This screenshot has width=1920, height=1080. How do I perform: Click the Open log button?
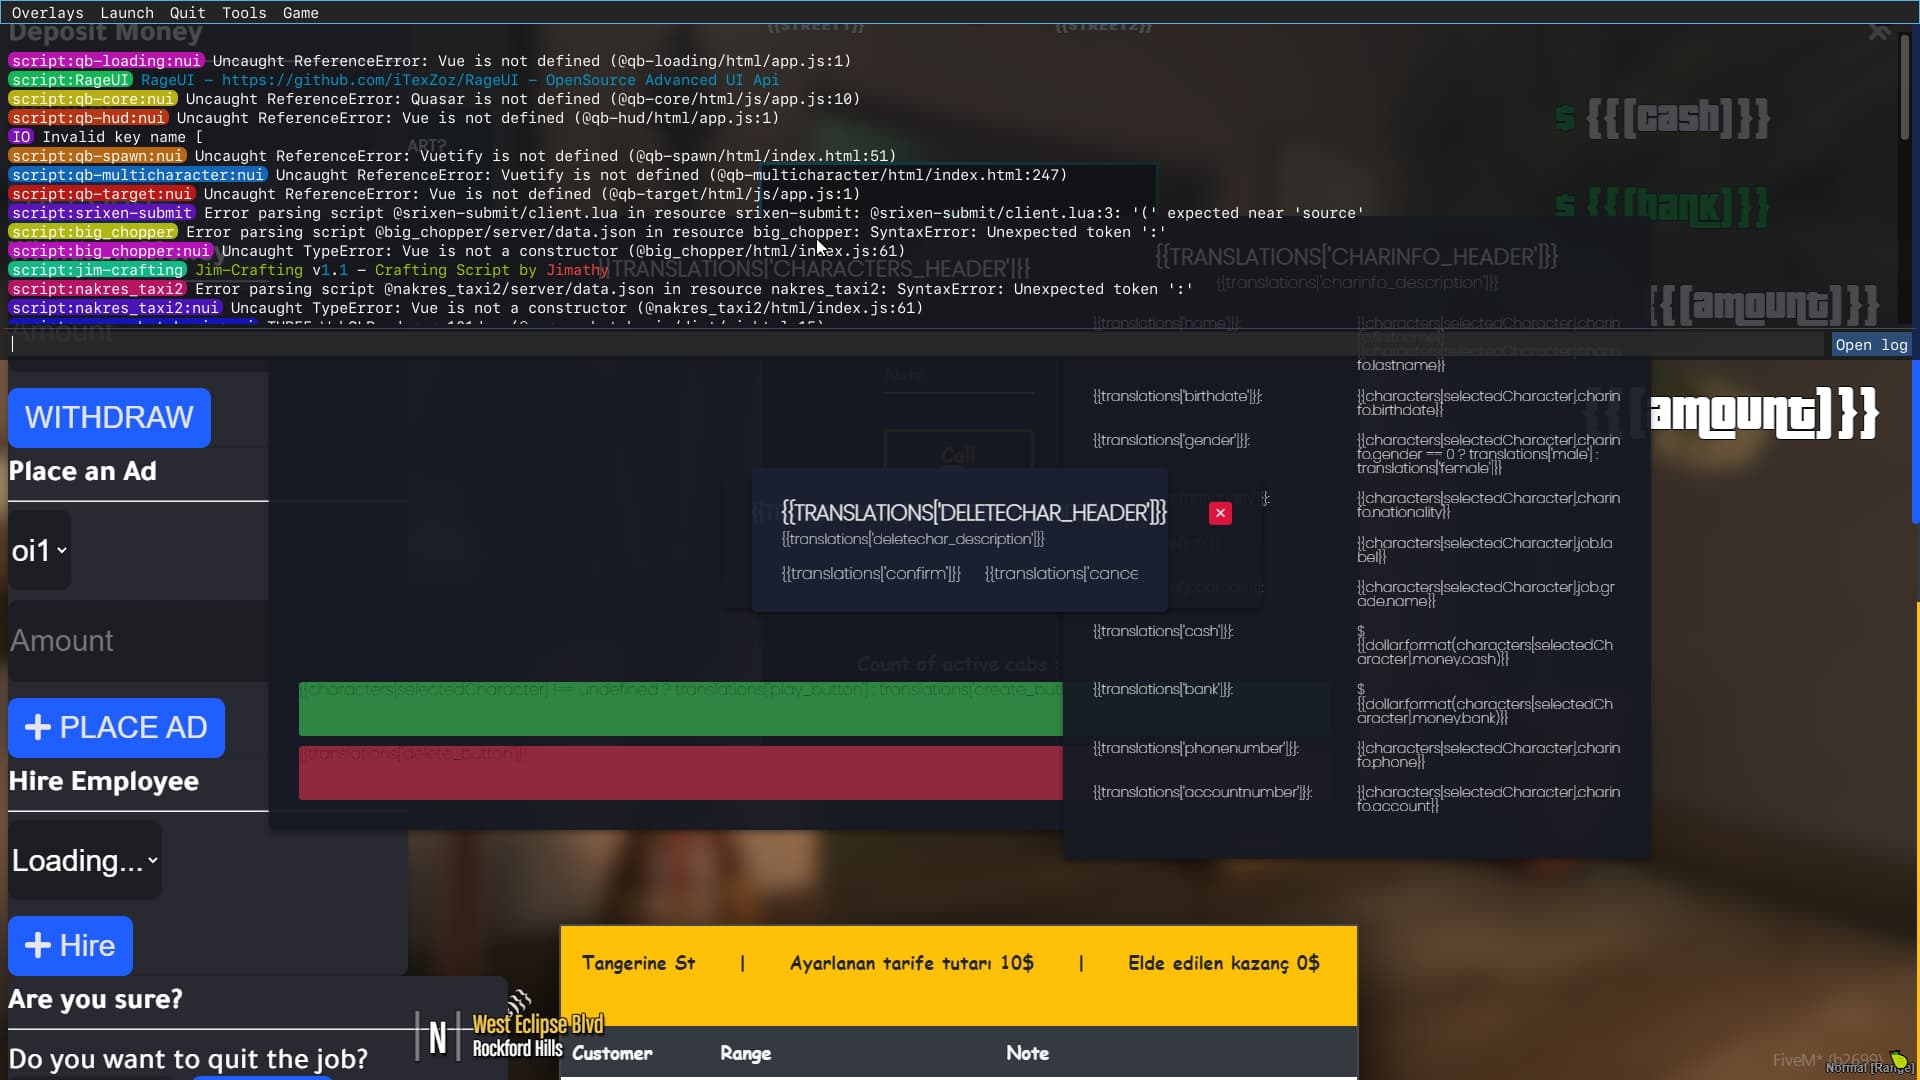tap(1871, 344)
